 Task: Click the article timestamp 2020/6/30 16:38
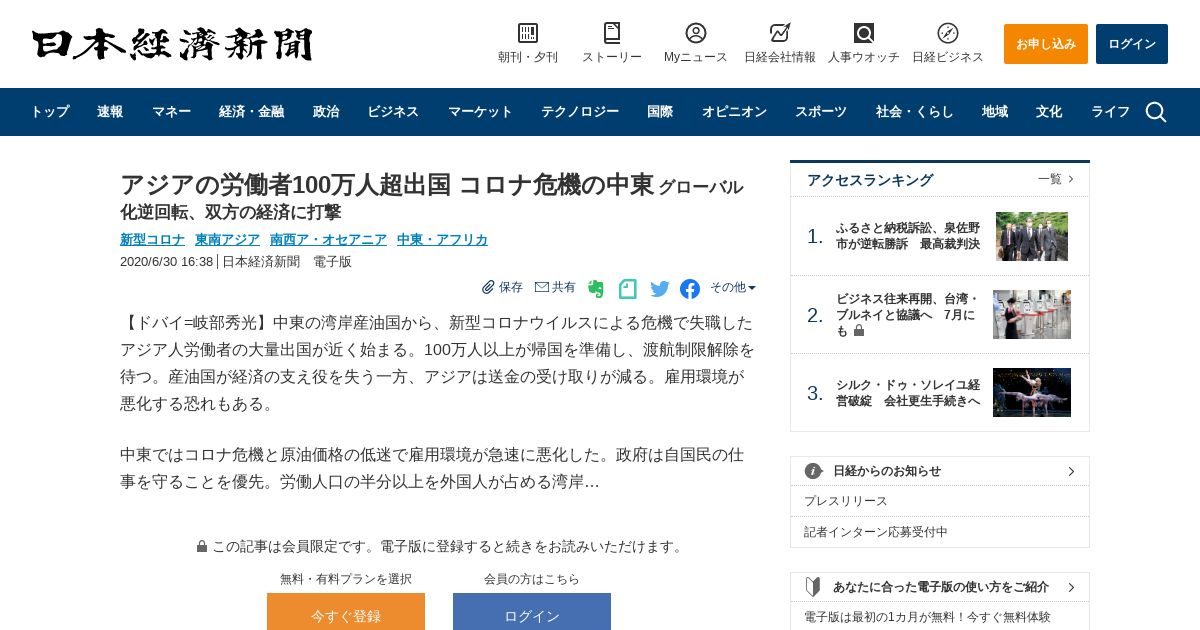(x=166, y=261)
